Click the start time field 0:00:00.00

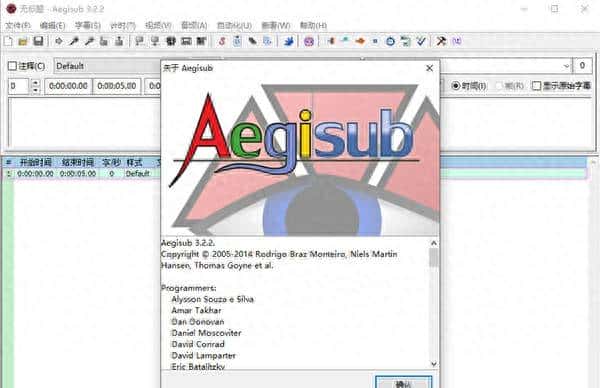pyautogui.click(x=68, y=86)
